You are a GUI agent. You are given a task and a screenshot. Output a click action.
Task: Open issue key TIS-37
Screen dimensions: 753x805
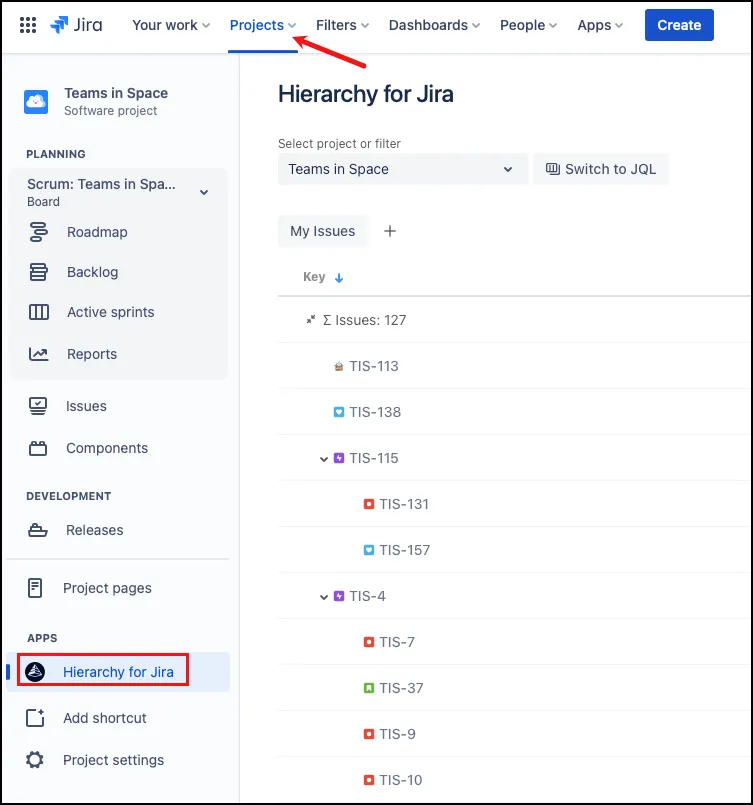(x=401, y=688)
